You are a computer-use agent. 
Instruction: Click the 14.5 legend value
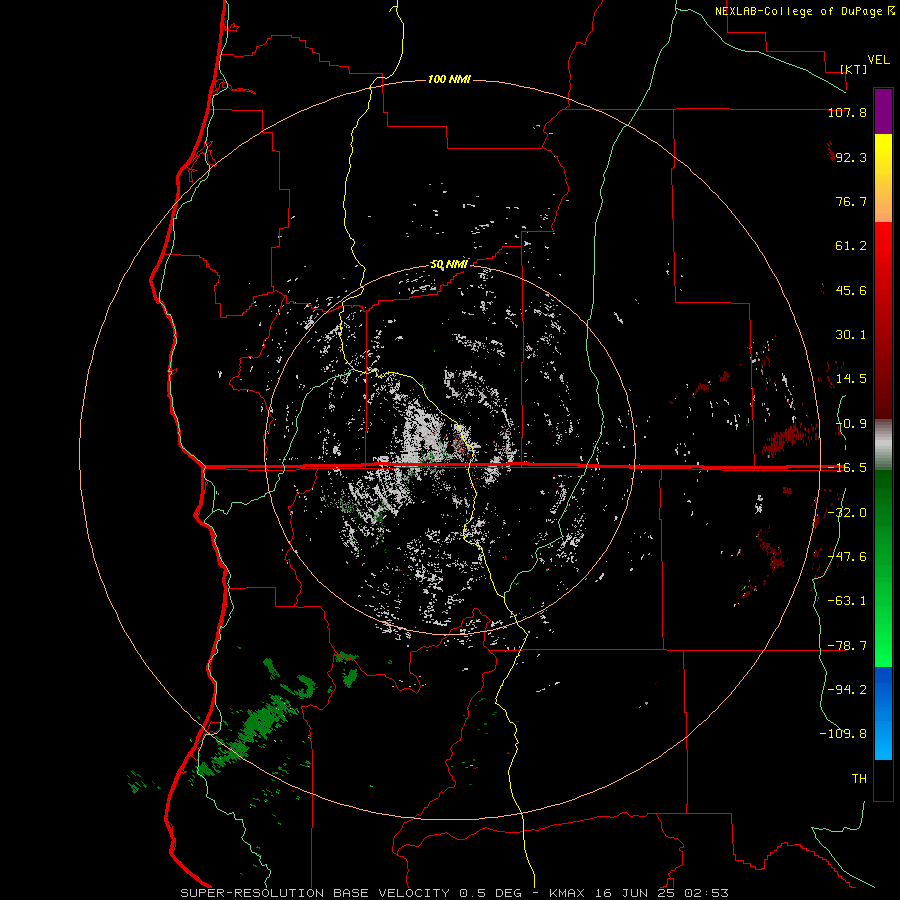tap(851, 379)
